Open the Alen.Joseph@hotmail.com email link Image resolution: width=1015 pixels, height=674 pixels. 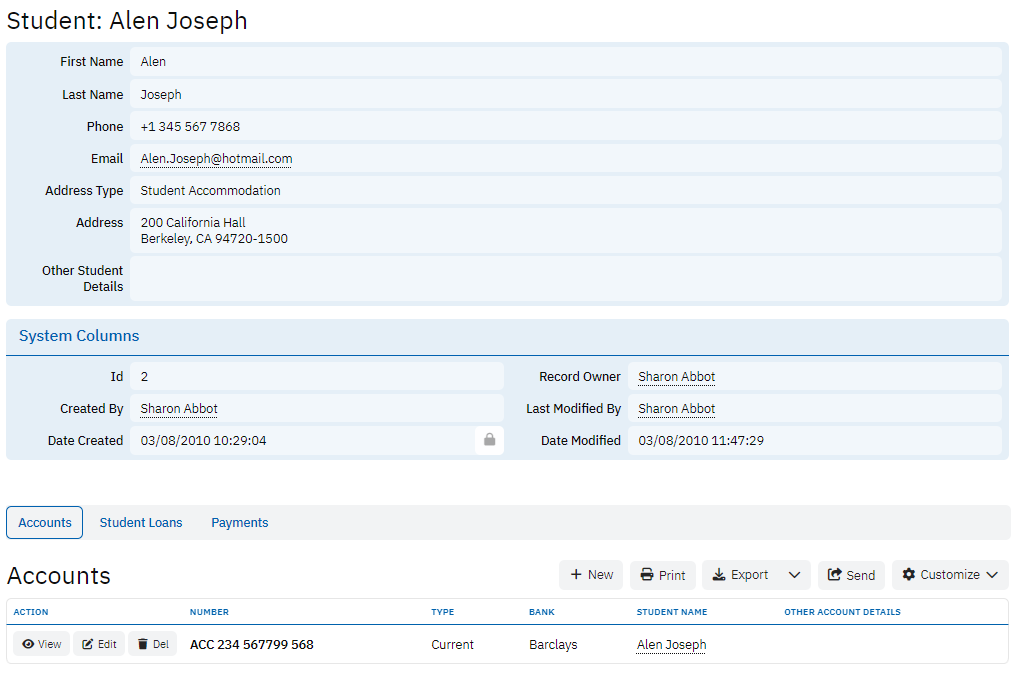click(x=216, y=159)
